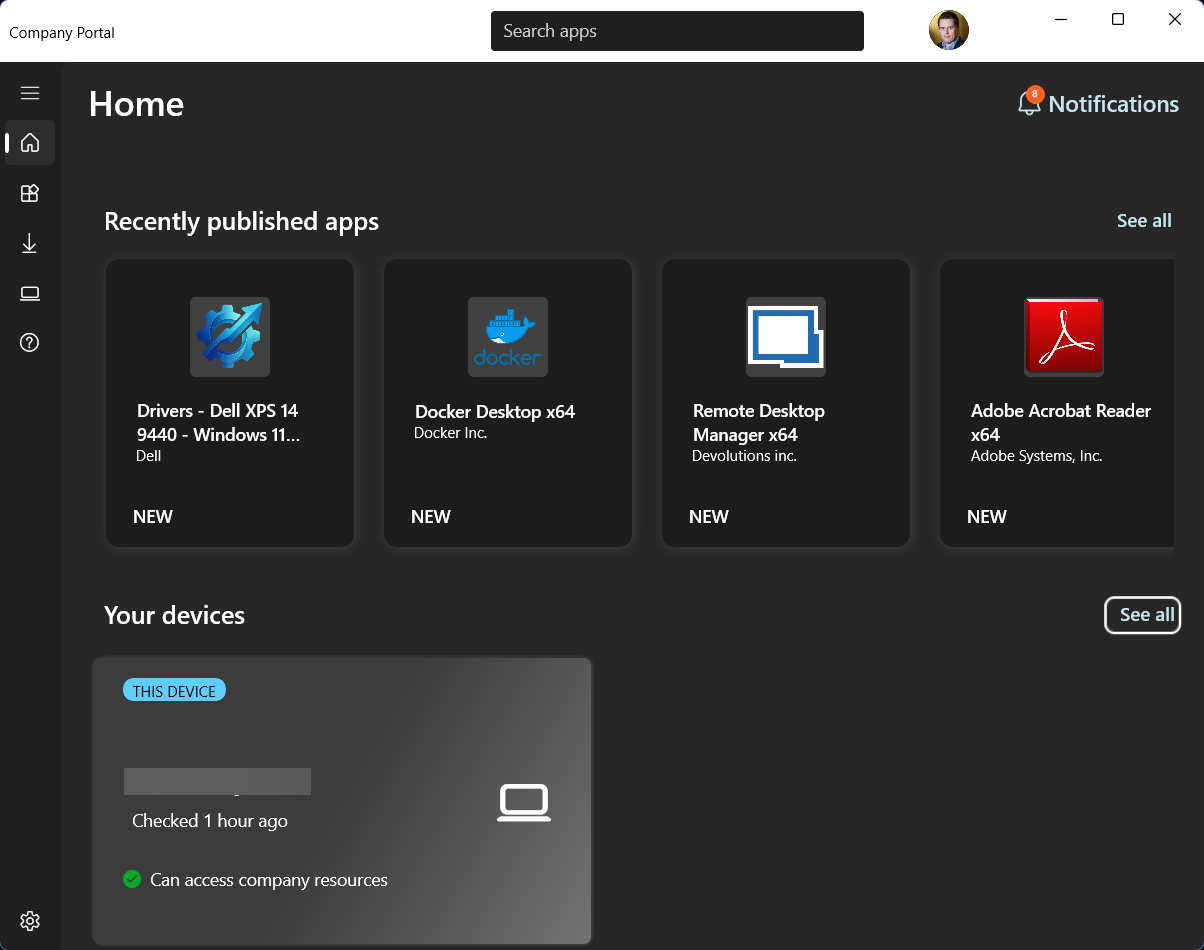This screenshot has height=950, width=1204.
Task: Click the Remote Desktop Manager icon
Action: (786, 337)
